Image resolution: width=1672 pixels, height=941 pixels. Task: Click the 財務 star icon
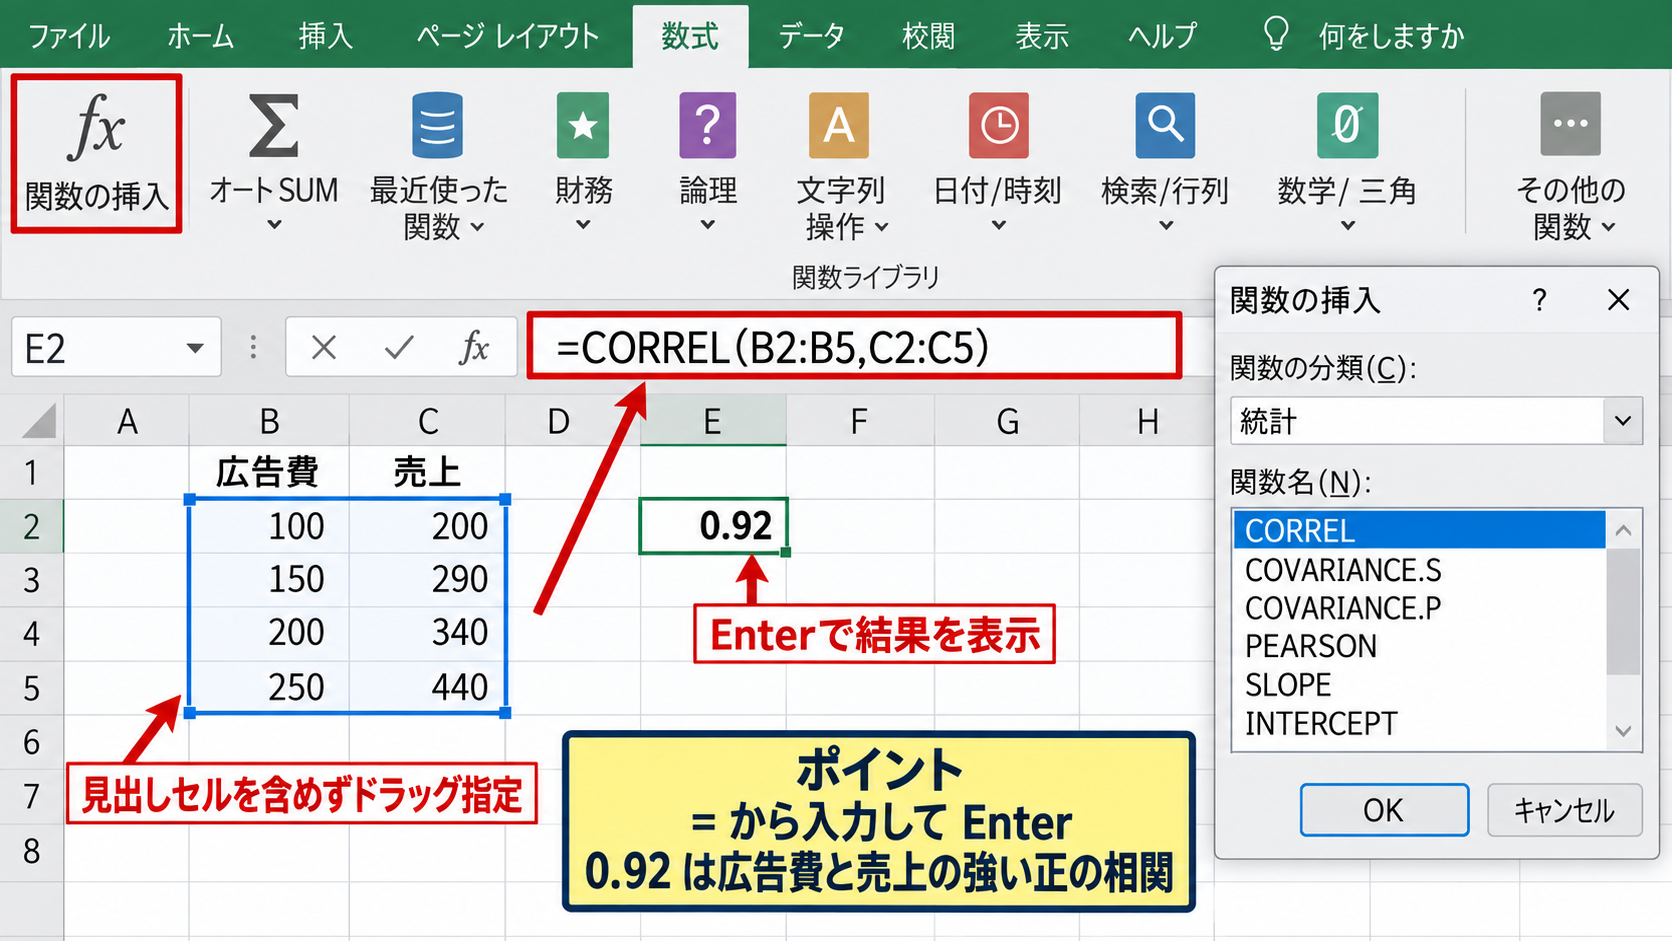click(x=583, y=125)
